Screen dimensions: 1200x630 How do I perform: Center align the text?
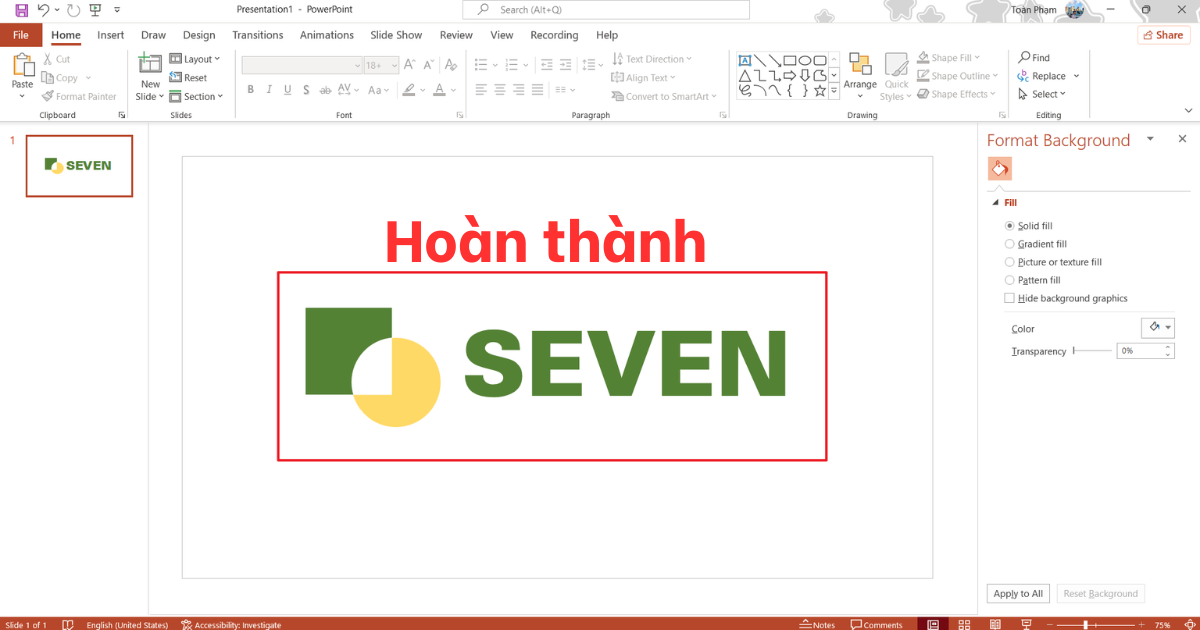point(500,90)
